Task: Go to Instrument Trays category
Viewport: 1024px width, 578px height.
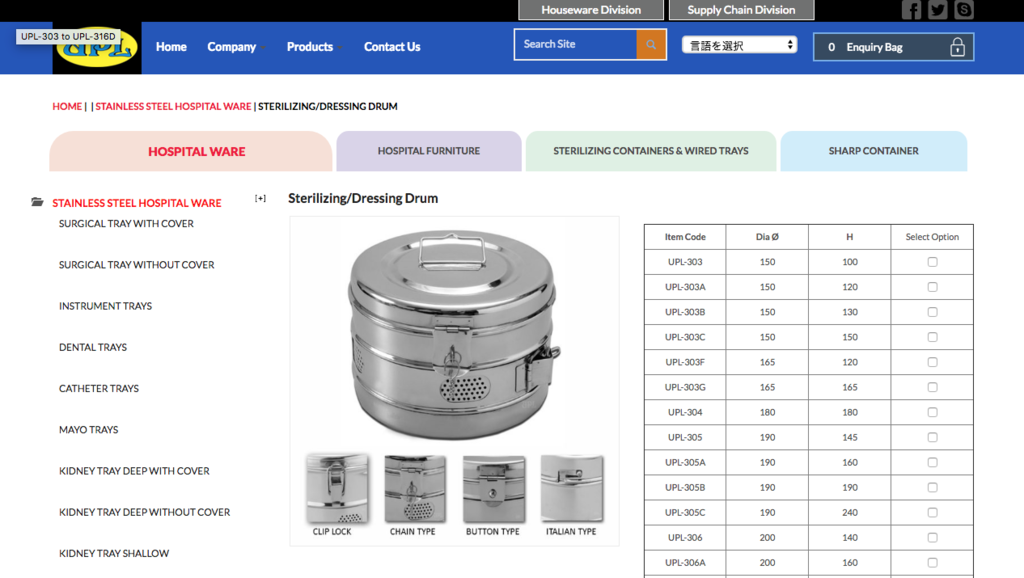Action: [105, 306]
